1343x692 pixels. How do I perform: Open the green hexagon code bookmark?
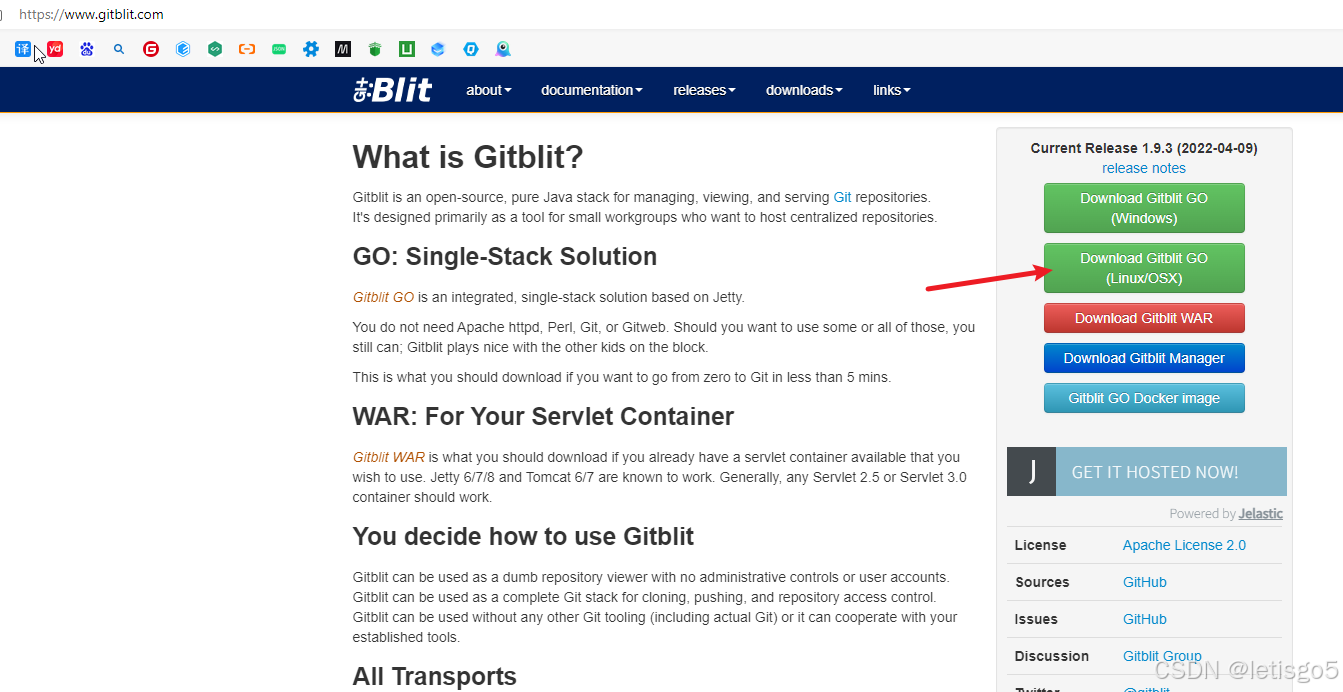[215, 49]
